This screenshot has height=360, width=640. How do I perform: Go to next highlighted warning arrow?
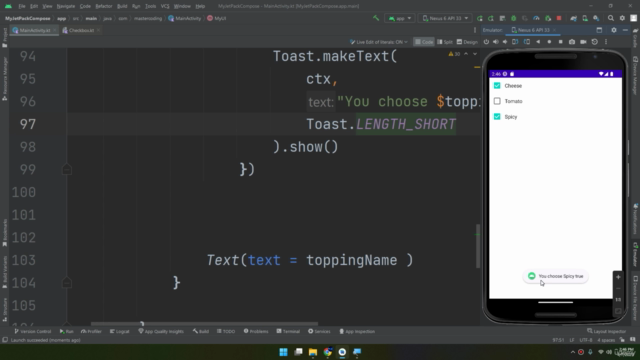[x=475, y=54]
